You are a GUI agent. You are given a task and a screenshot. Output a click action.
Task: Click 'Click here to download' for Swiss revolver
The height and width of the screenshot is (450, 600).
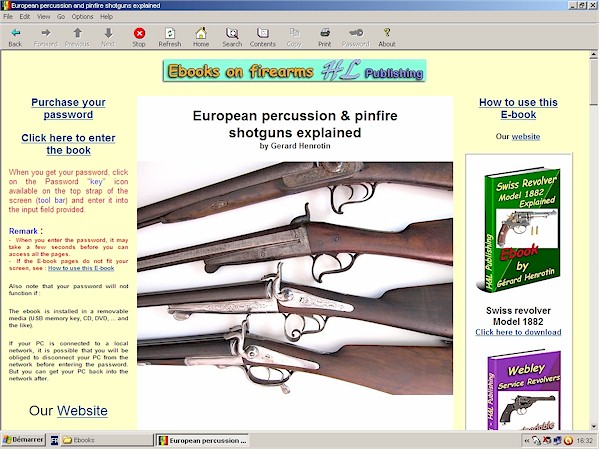click(x=518, y=332)
